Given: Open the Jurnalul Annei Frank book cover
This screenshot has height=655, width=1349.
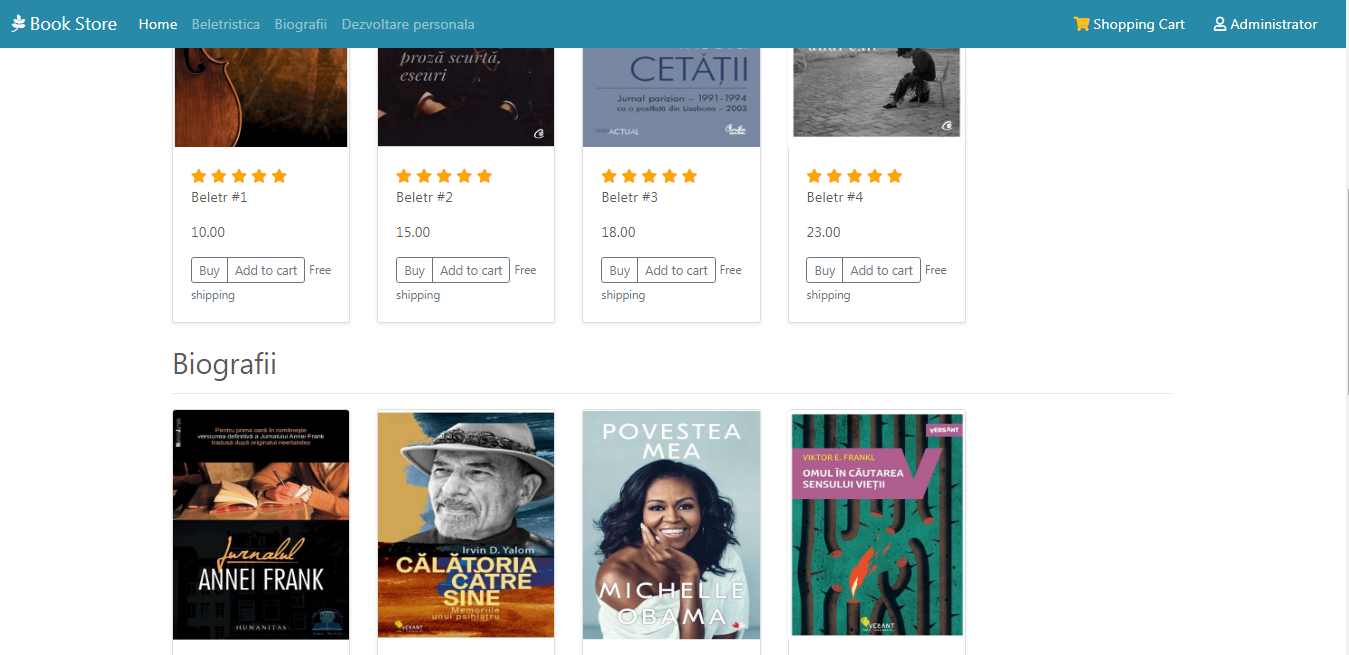Looking at the screenshot, I should coord(261,524).
